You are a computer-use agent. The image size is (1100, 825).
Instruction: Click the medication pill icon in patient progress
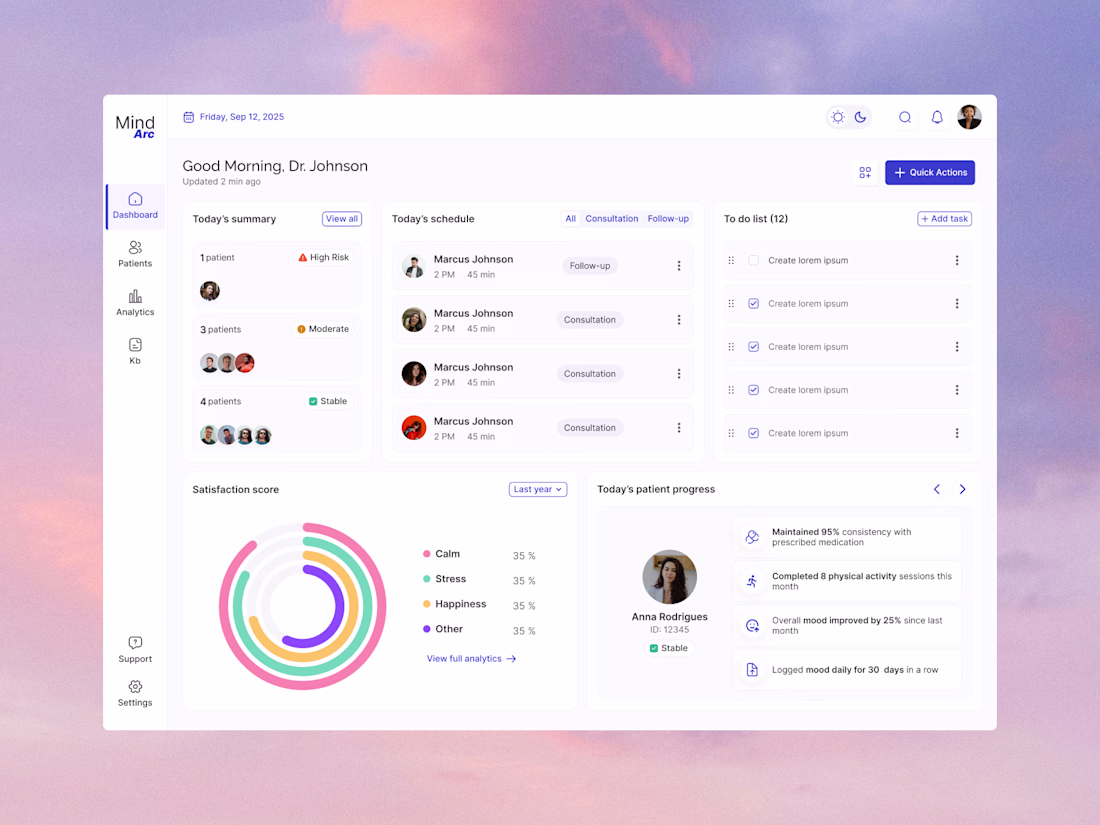click(x=752, y=537)
